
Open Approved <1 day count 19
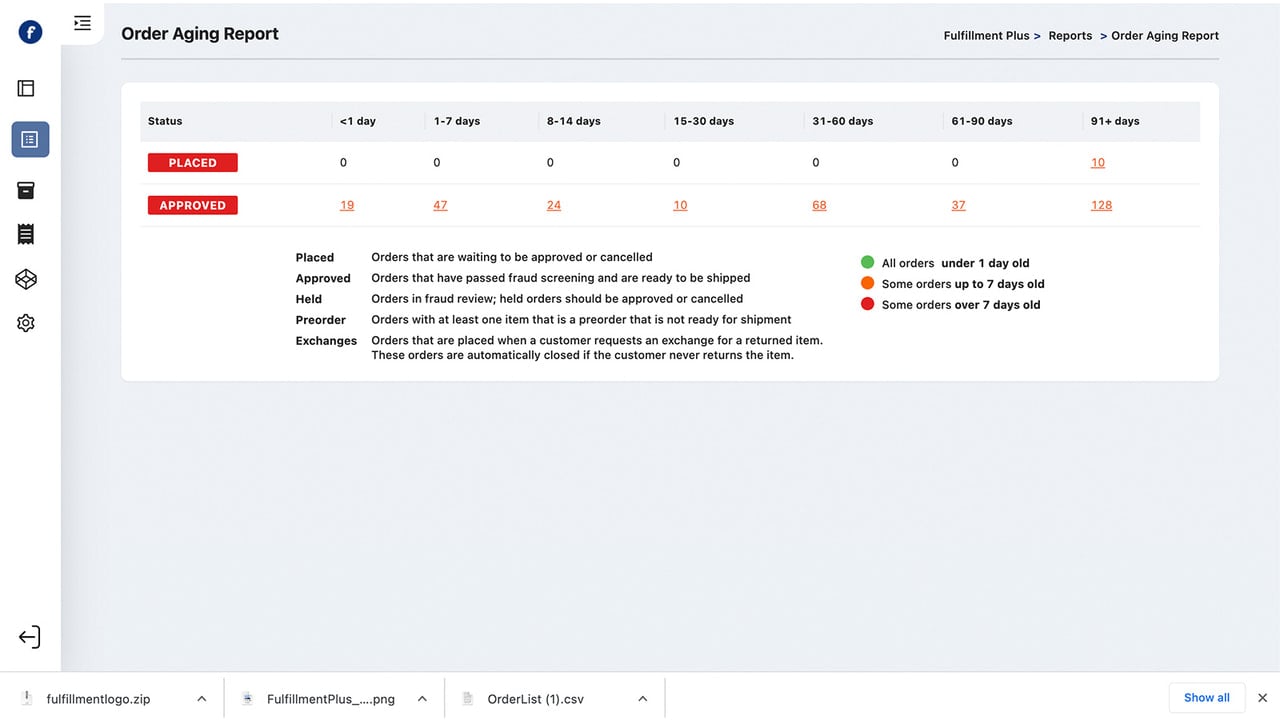[x=347, y=205]
